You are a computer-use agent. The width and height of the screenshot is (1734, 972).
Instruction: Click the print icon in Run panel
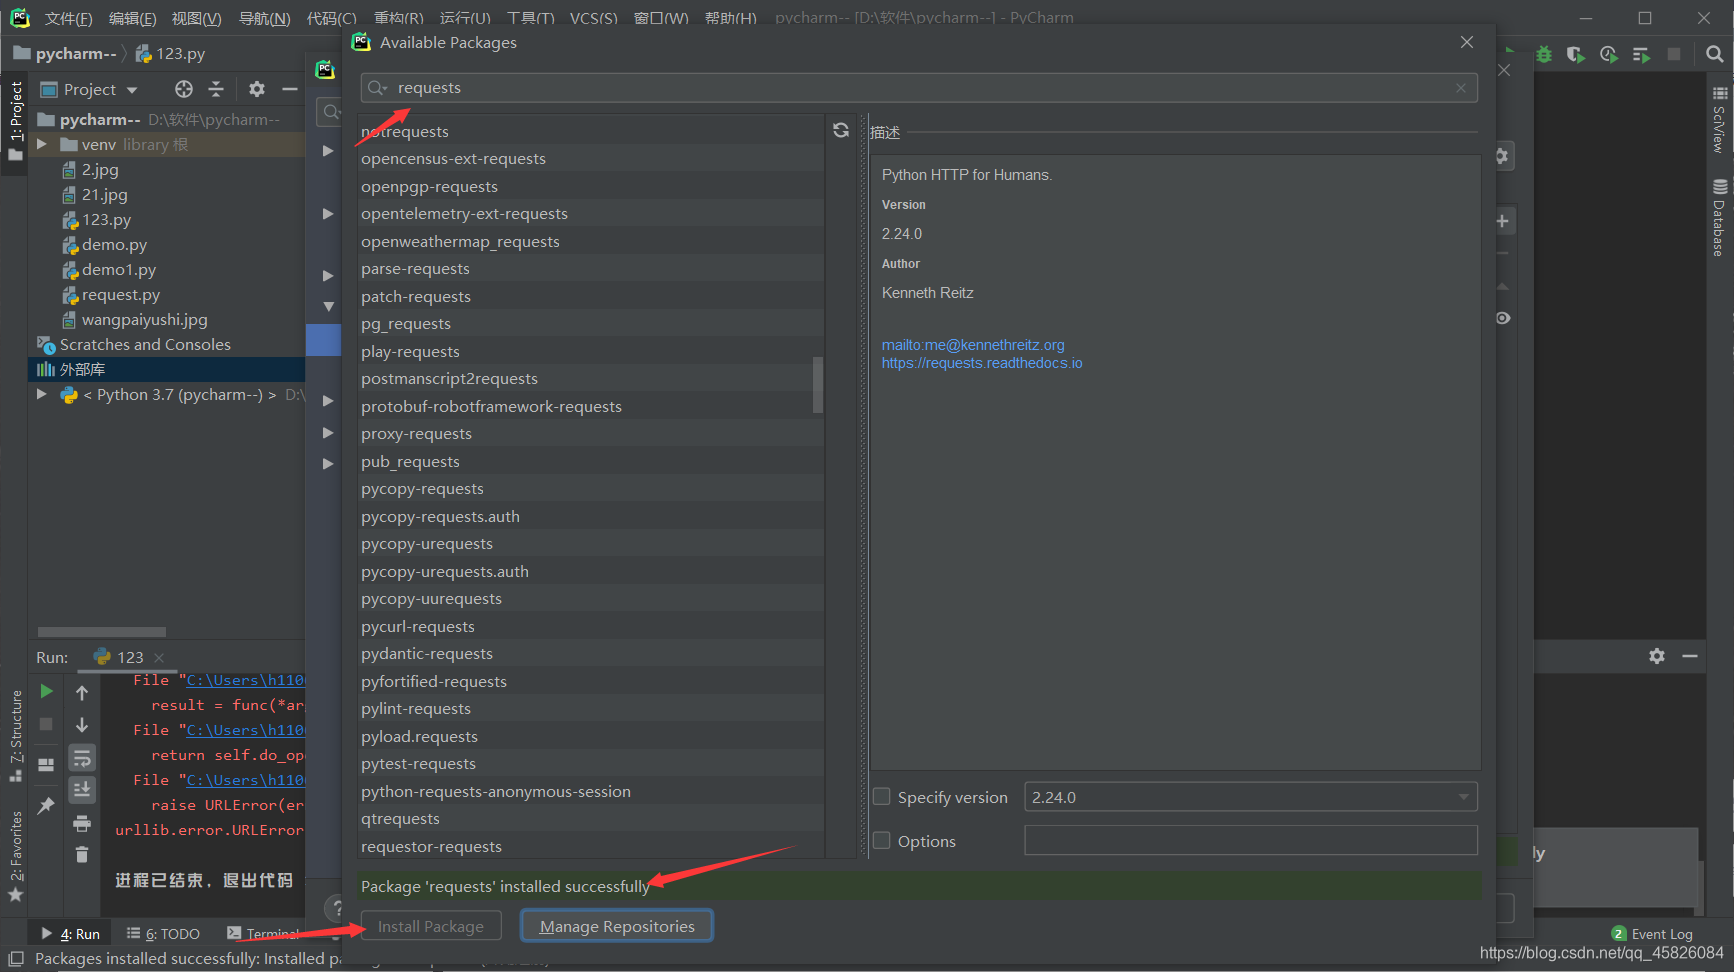tap(82, 823)
